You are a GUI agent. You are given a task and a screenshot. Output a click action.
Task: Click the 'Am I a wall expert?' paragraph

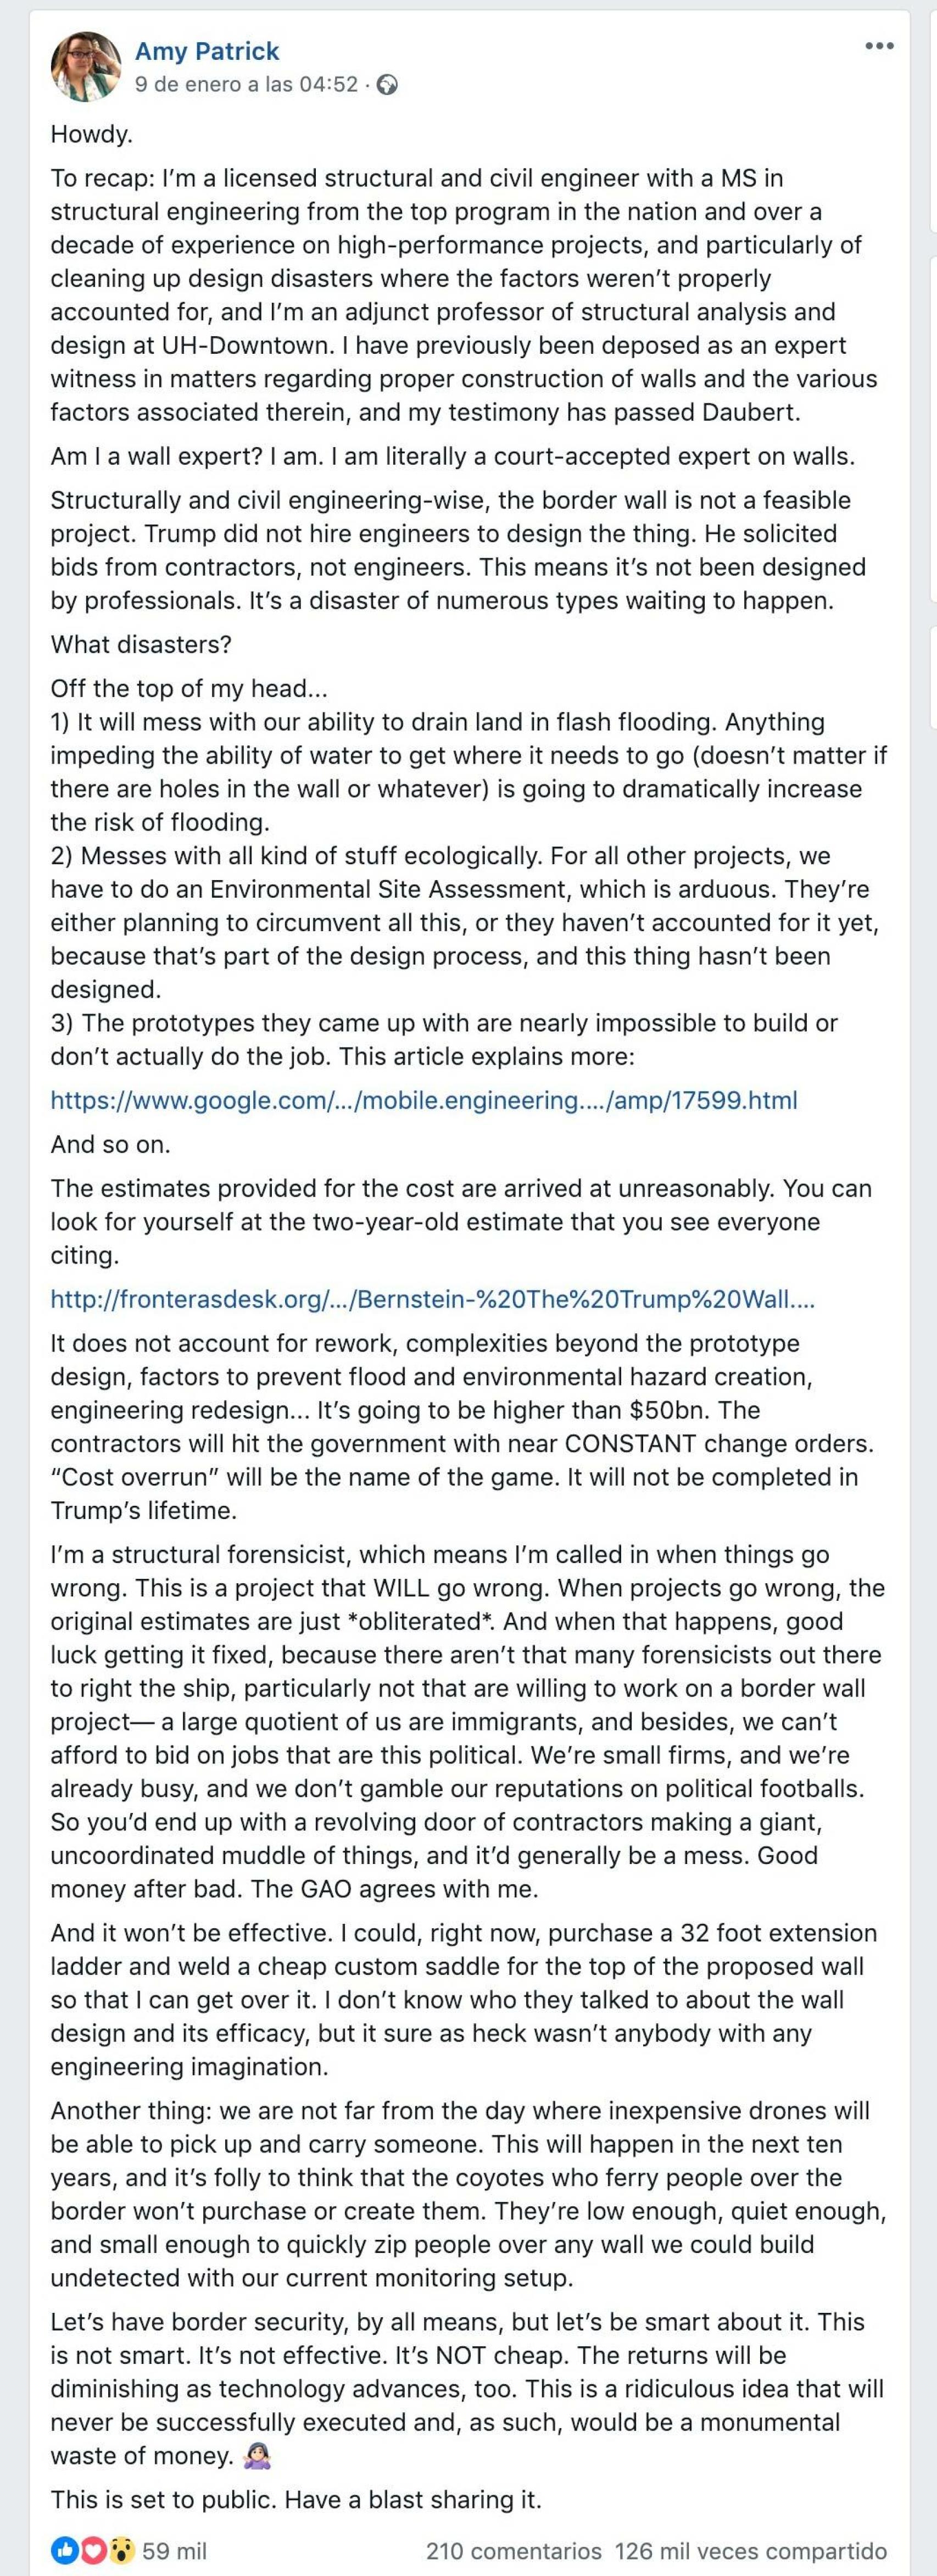pyautogui.click(x=452, y=457)
